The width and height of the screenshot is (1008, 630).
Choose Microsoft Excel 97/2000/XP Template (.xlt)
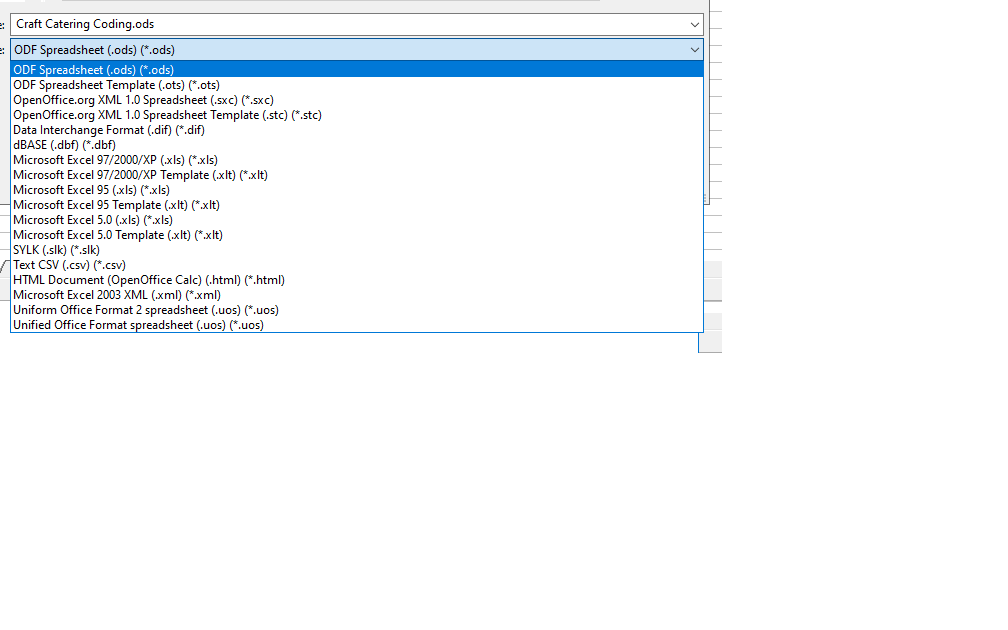coord(357,175)
